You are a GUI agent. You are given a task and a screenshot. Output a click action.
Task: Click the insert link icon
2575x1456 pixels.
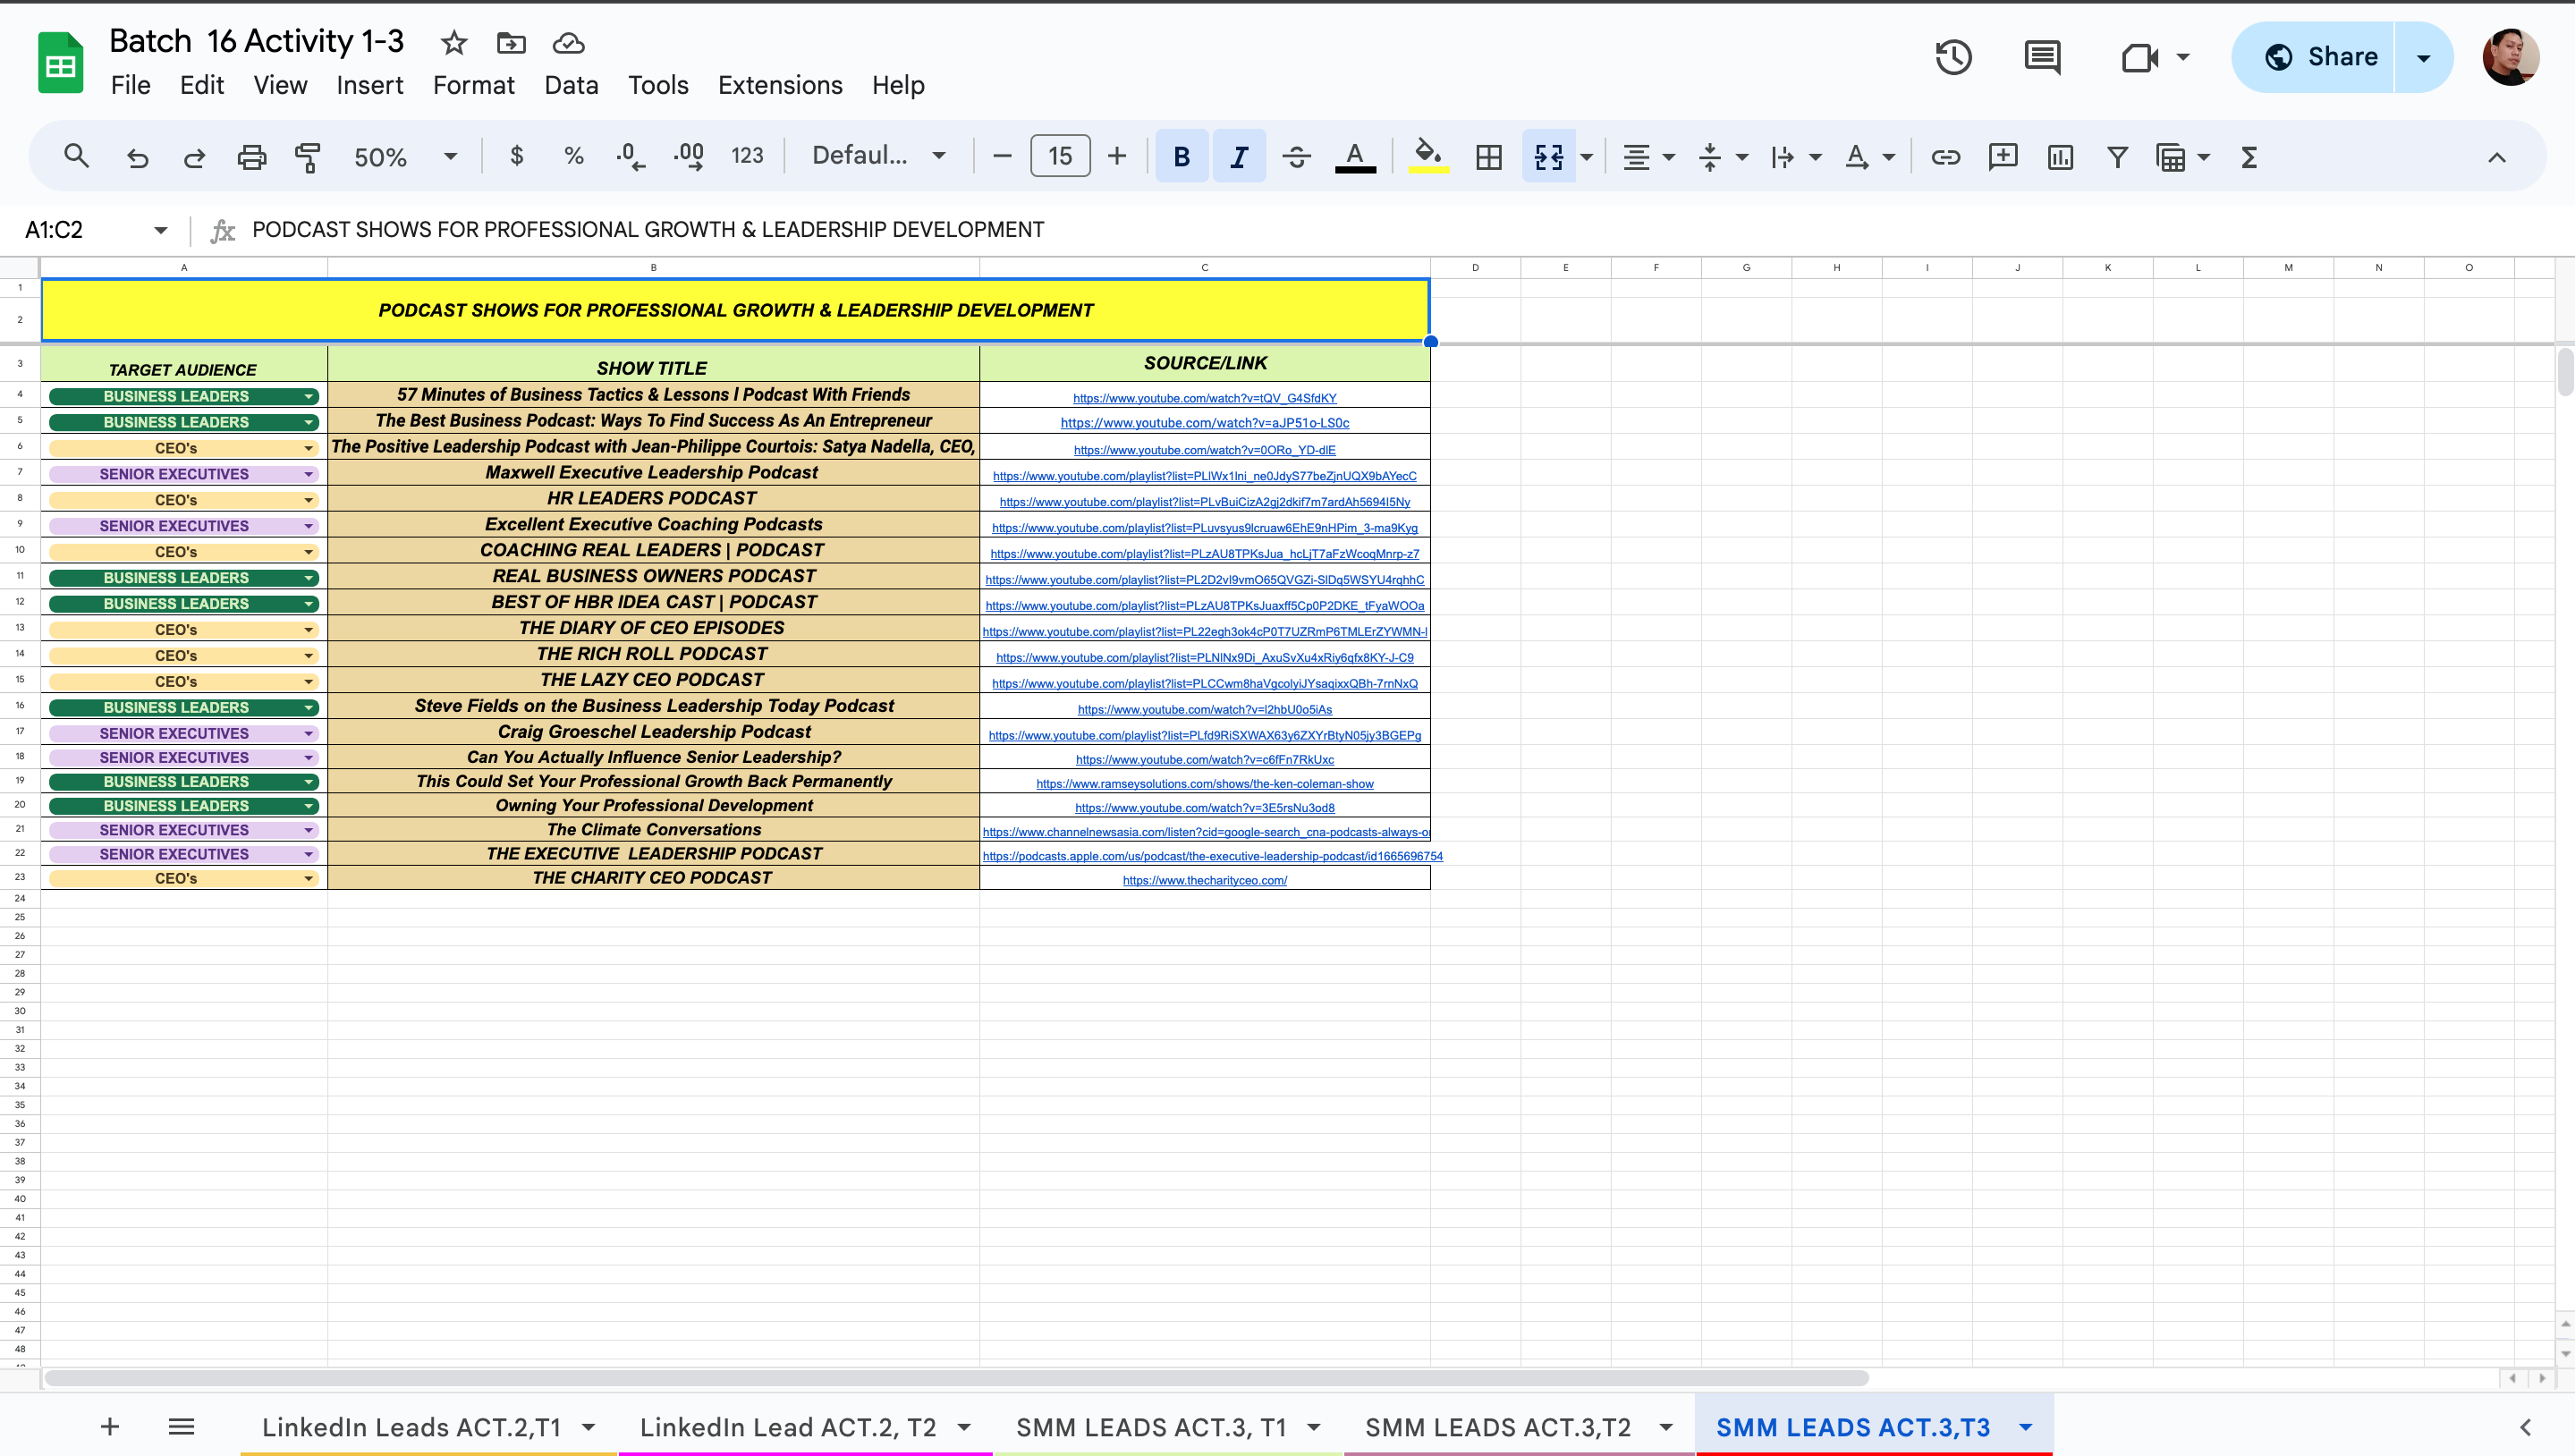tap(1945, 157)
